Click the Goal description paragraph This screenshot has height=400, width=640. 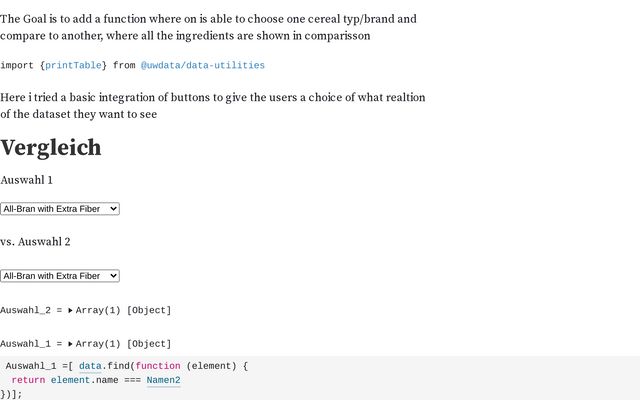click(208, 27)
